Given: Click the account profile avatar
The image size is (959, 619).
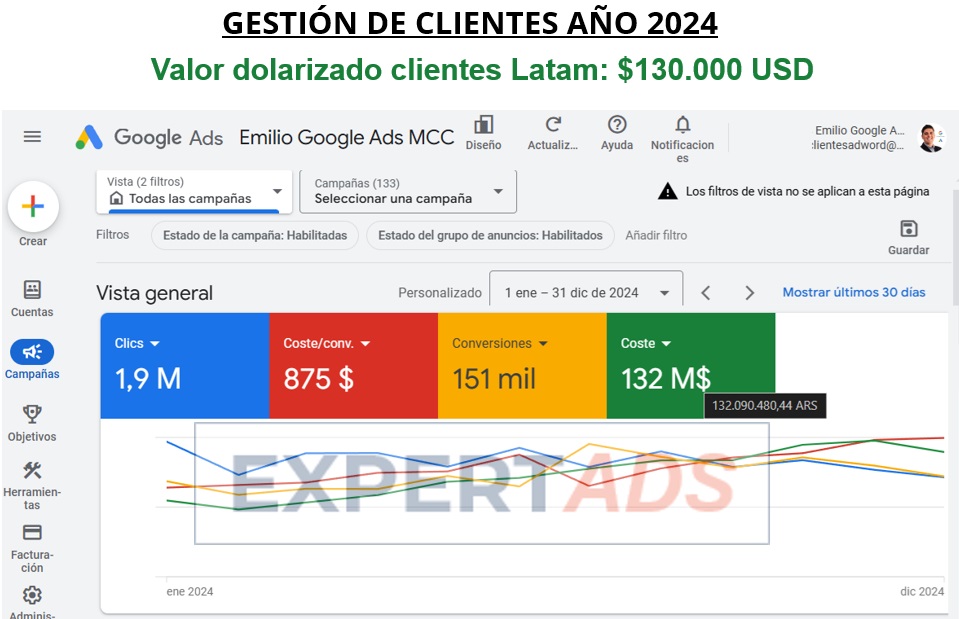Looking at the screenshot, I should 931,138.
